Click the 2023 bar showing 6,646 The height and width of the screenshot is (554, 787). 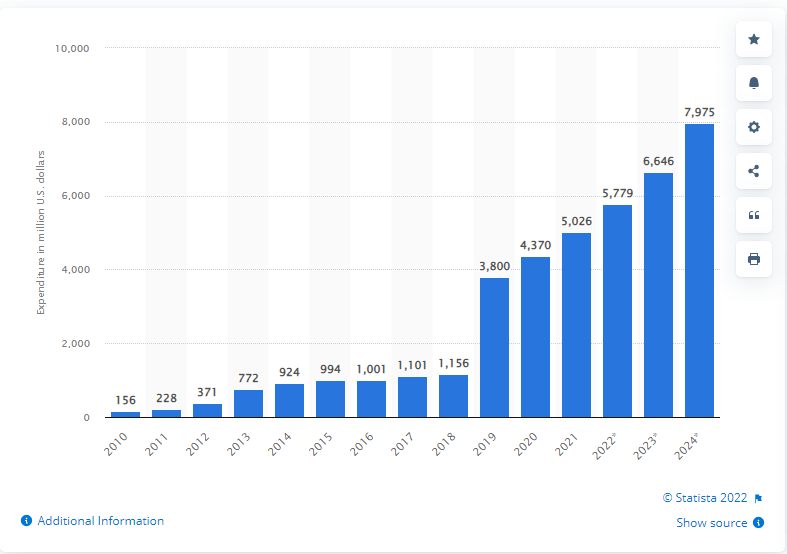658,295
